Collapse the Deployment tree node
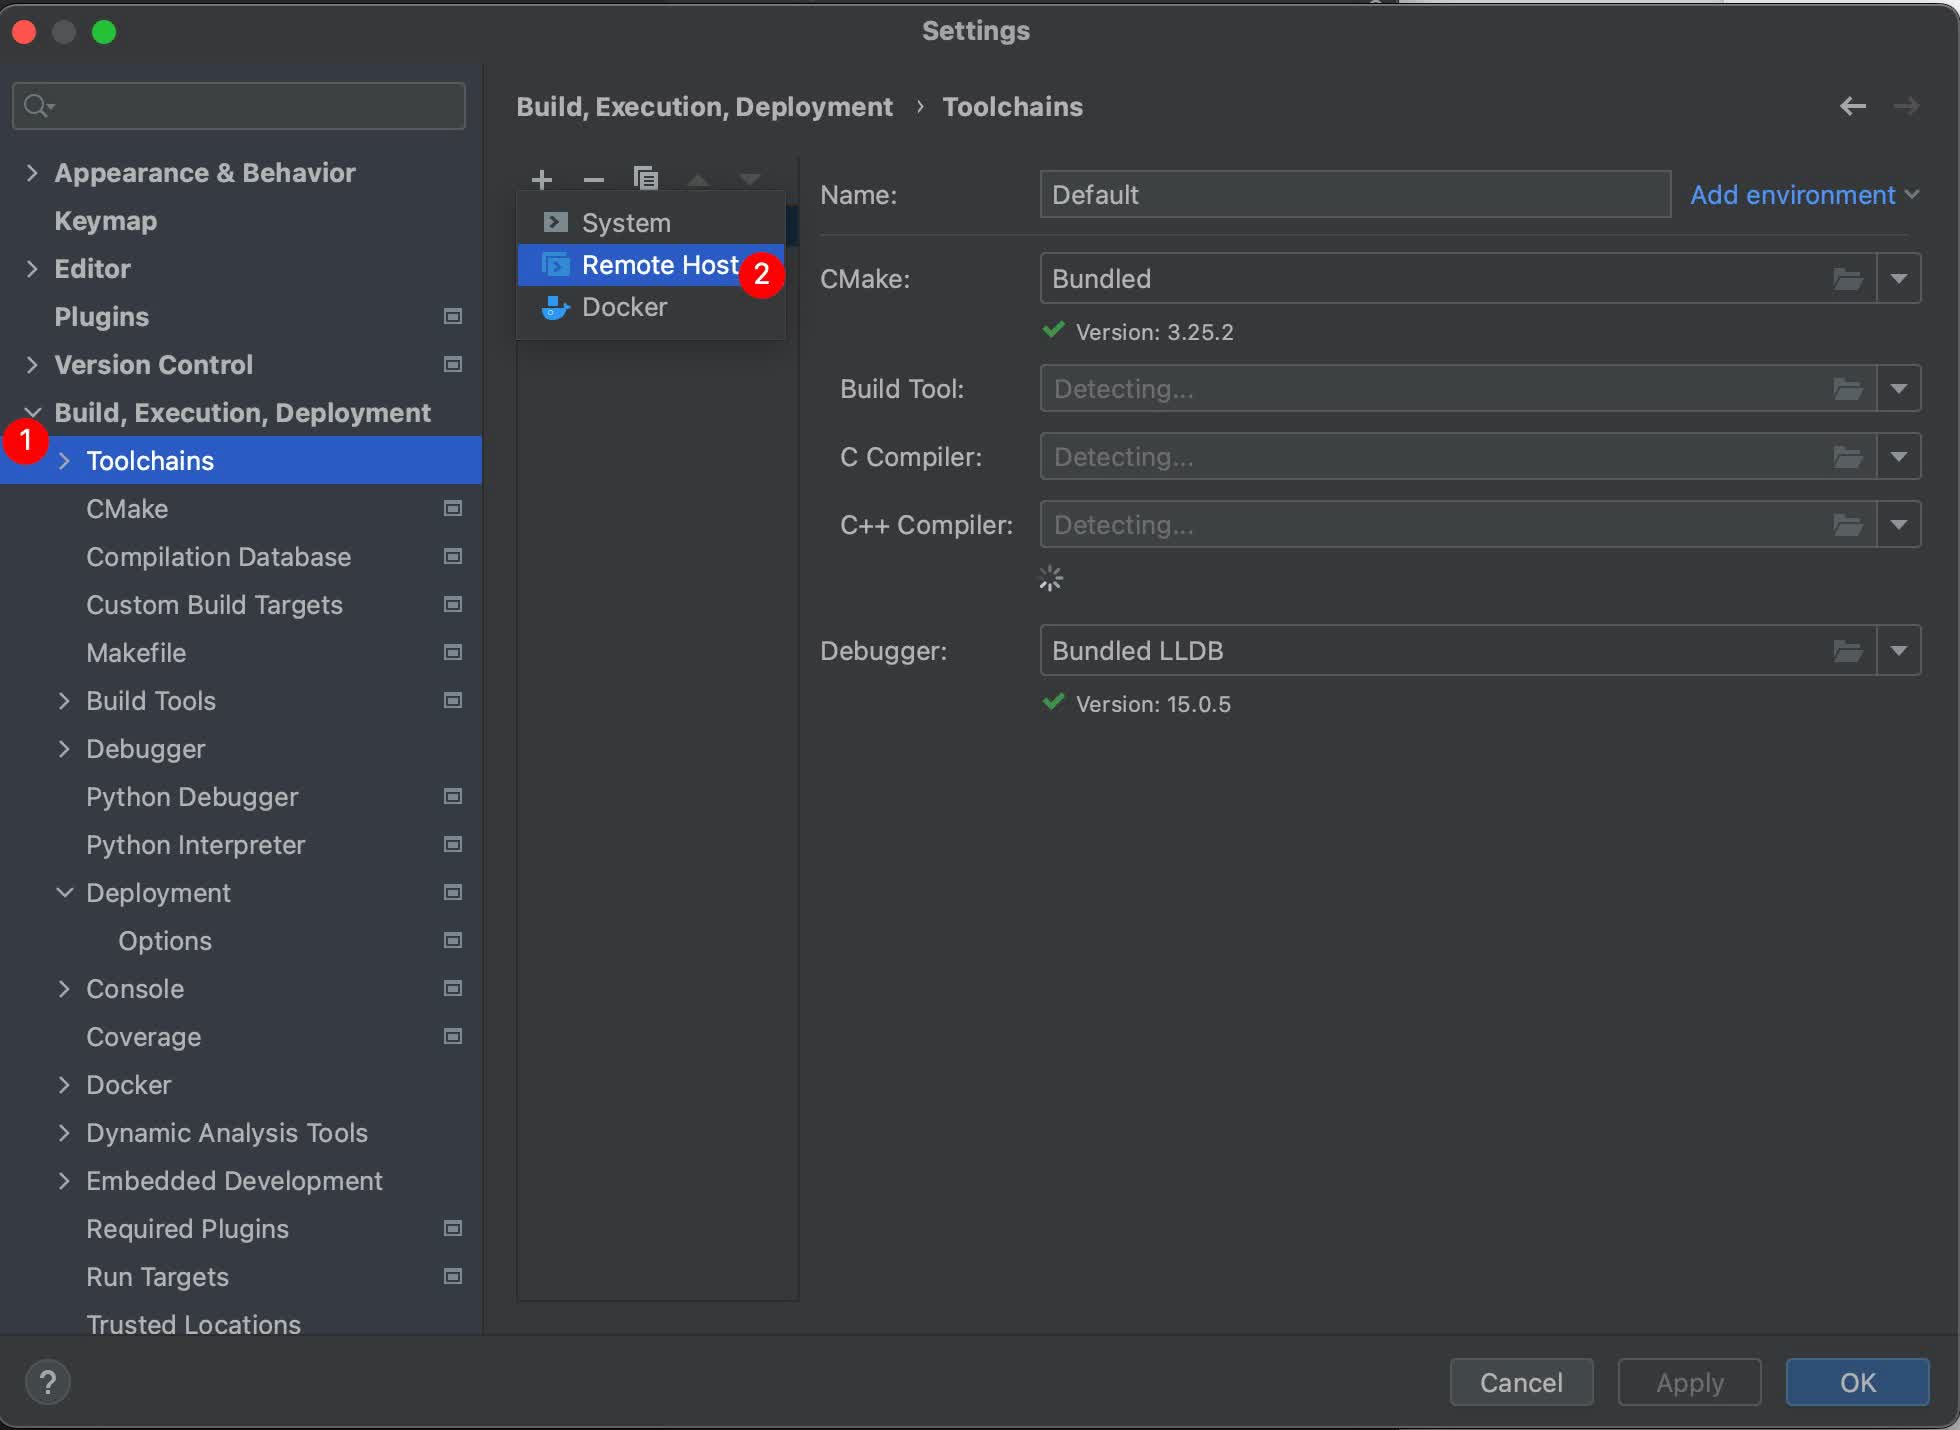Image resolution: width=1960 pixels, height=1430 pixels. click(x=65, y=893)
